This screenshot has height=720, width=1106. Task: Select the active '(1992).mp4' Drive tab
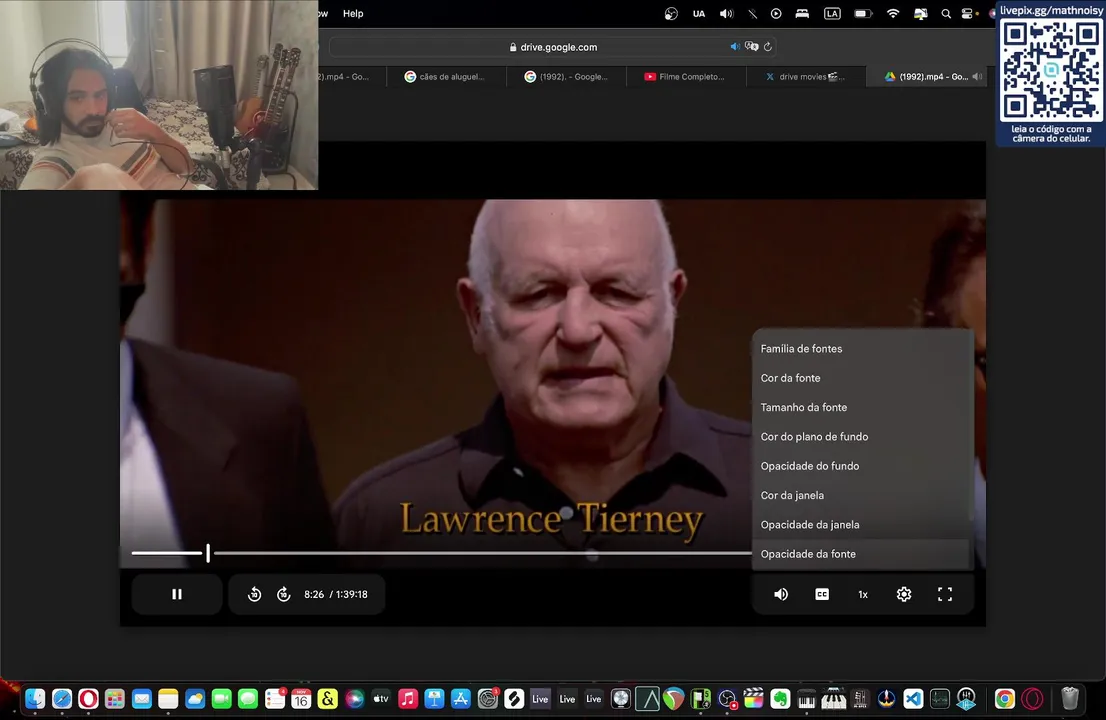(x=927, y=77)
